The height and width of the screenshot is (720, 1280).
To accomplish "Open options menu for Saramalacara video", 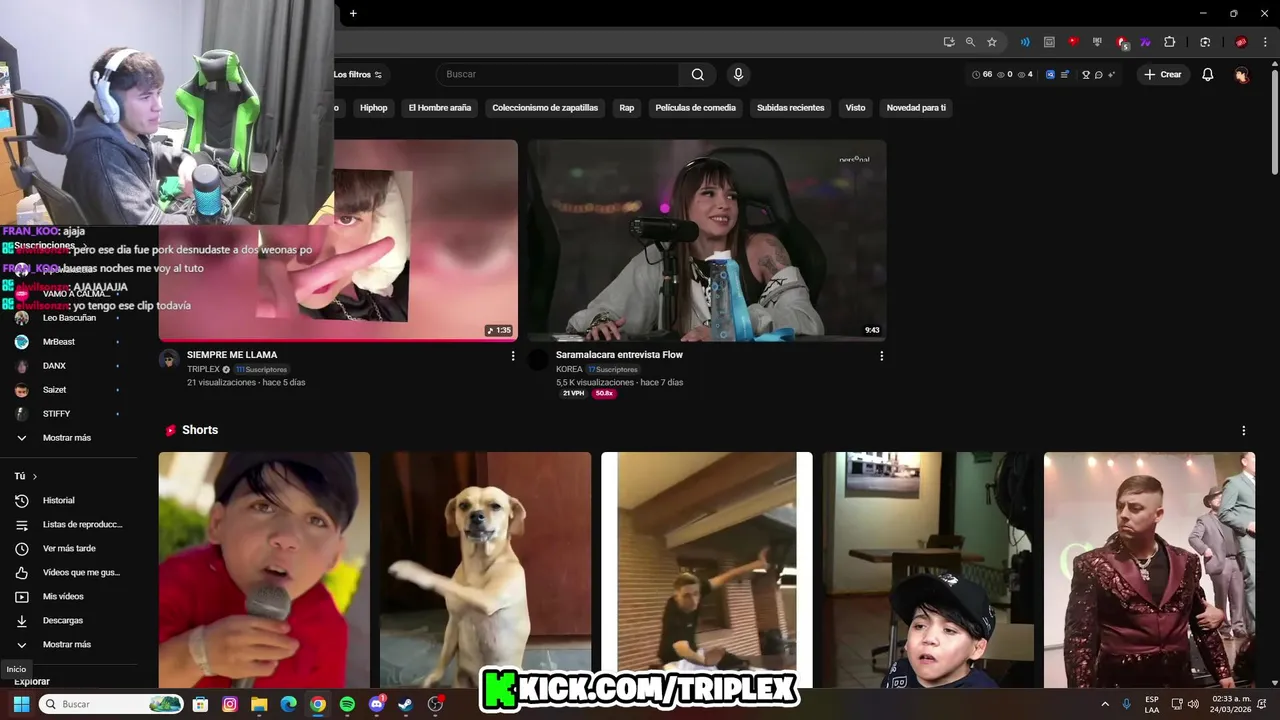I will [881, 356].
